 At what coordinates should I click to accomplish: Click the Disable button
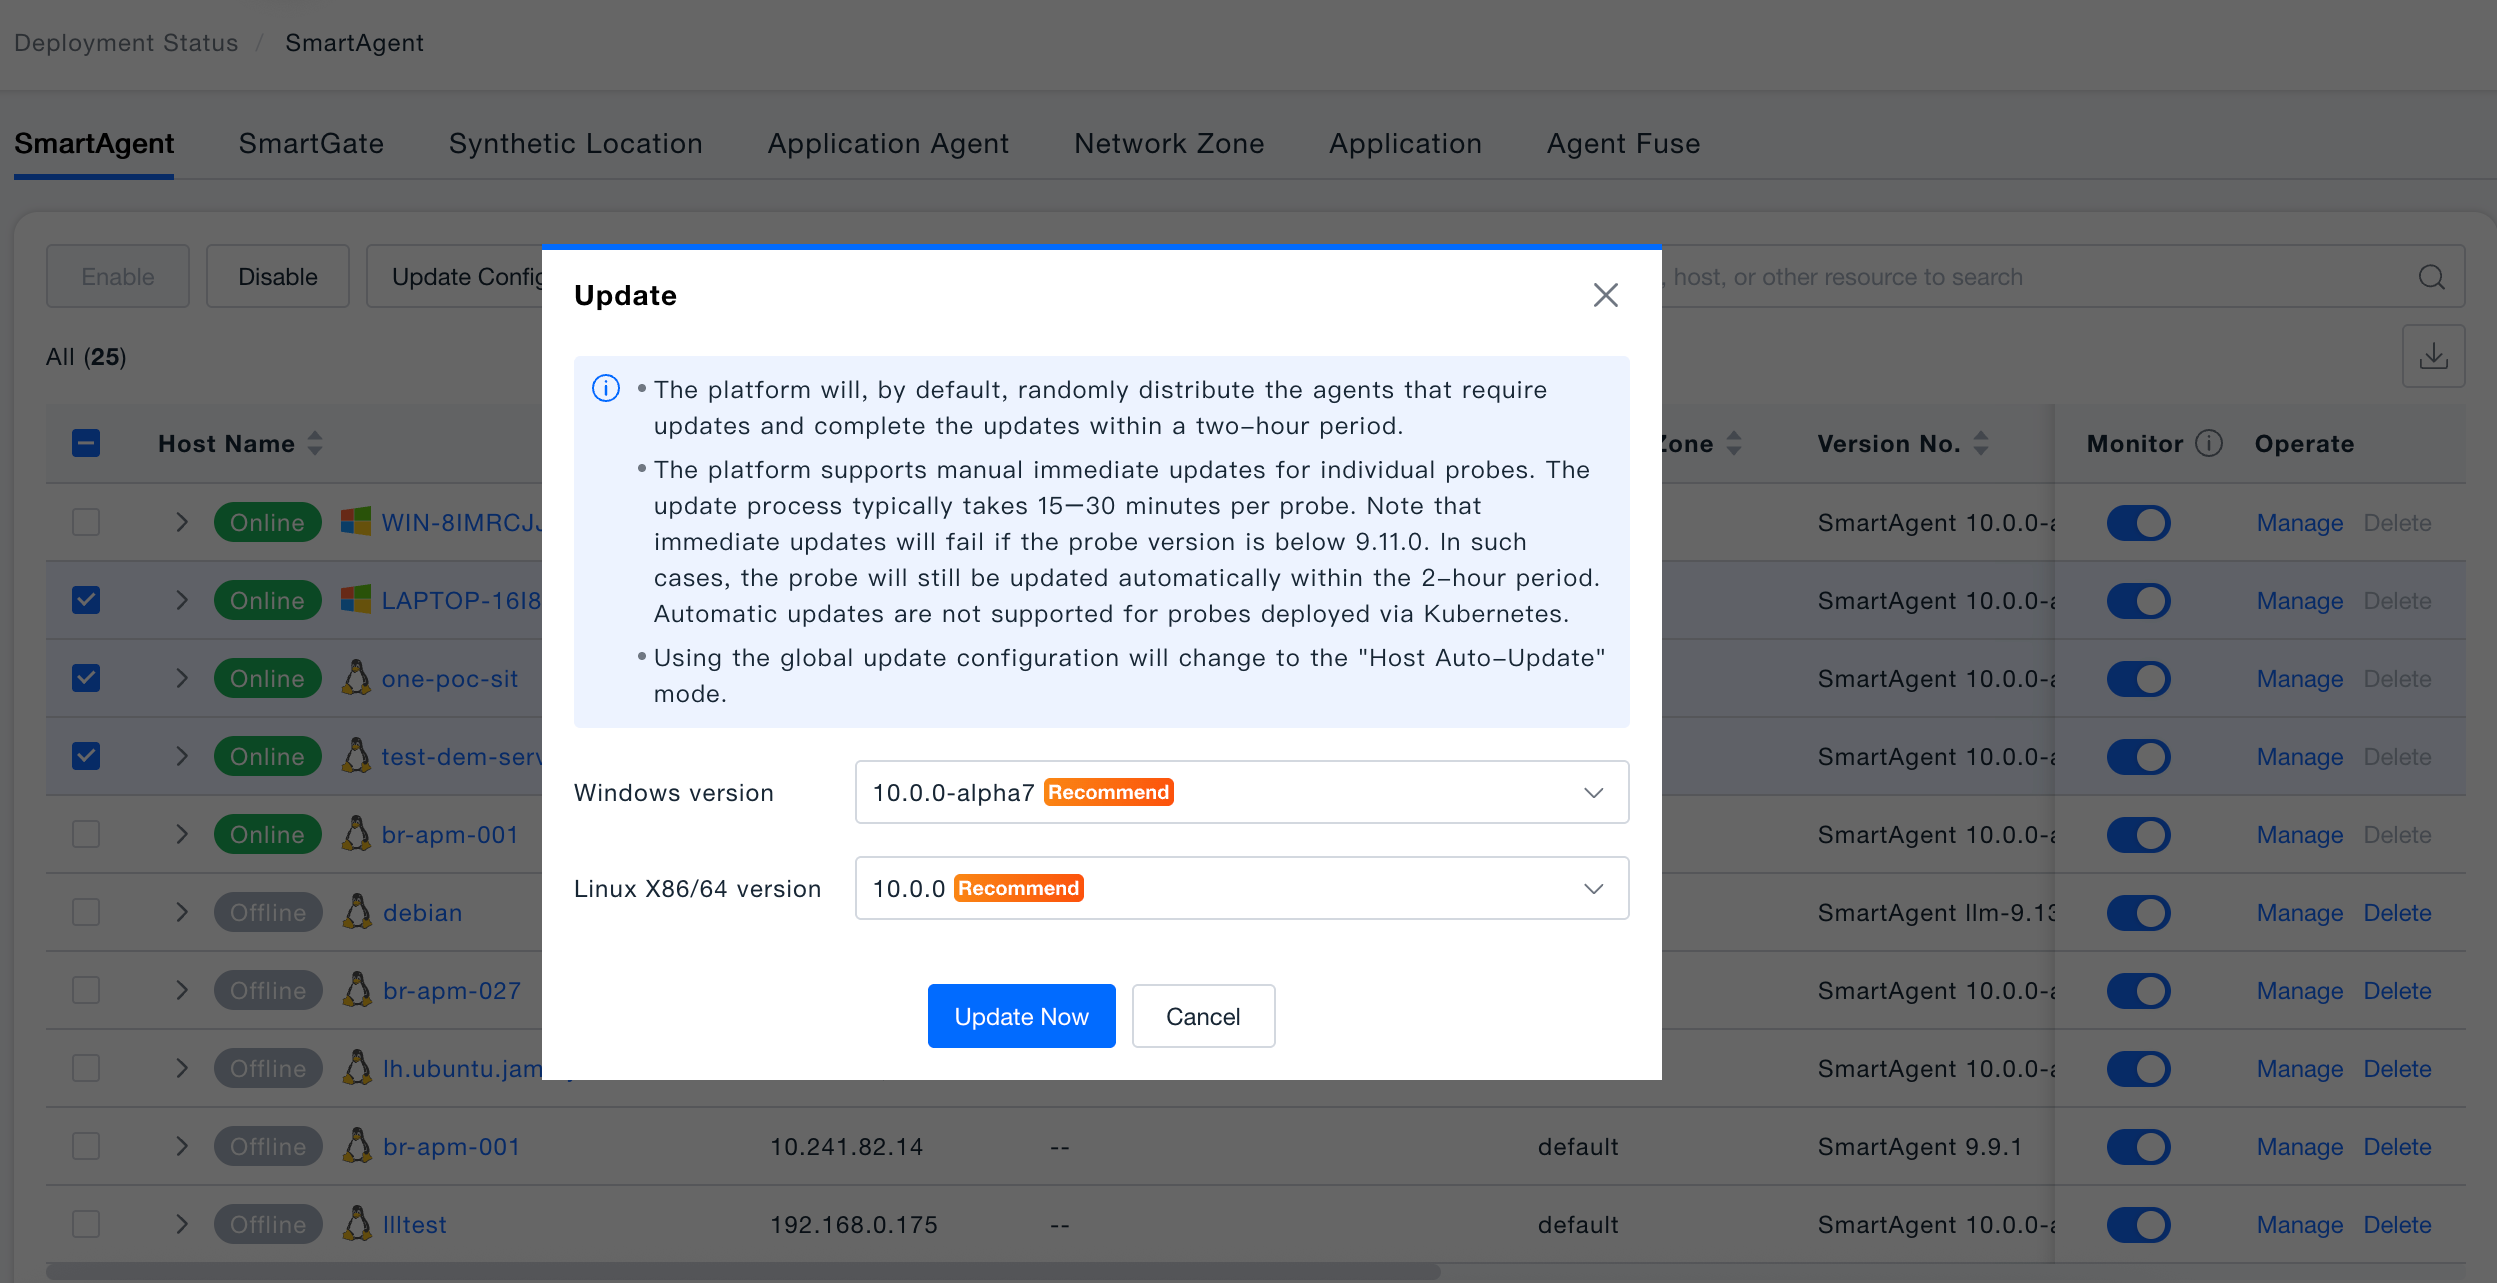click(278, 276)
